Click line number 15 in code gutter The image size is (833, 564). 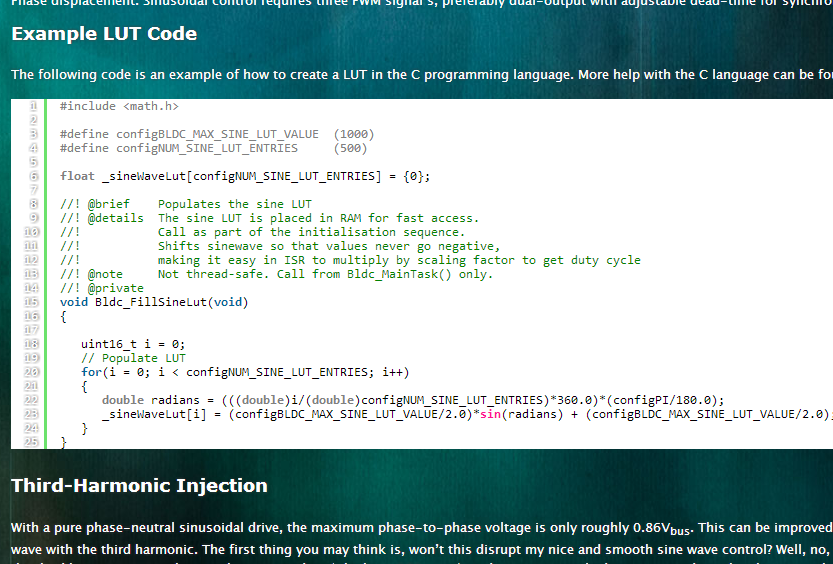pyautogui.click(x=32, y=302)
